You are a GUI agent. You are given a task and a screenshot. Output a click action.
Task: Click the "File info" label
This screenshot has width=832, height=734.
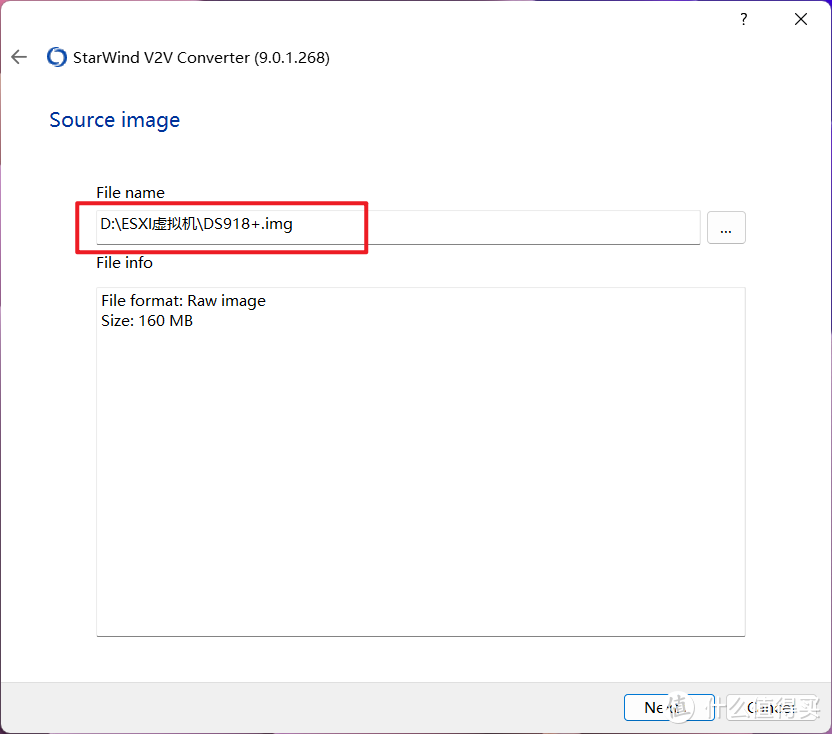(x=124, y=263)
